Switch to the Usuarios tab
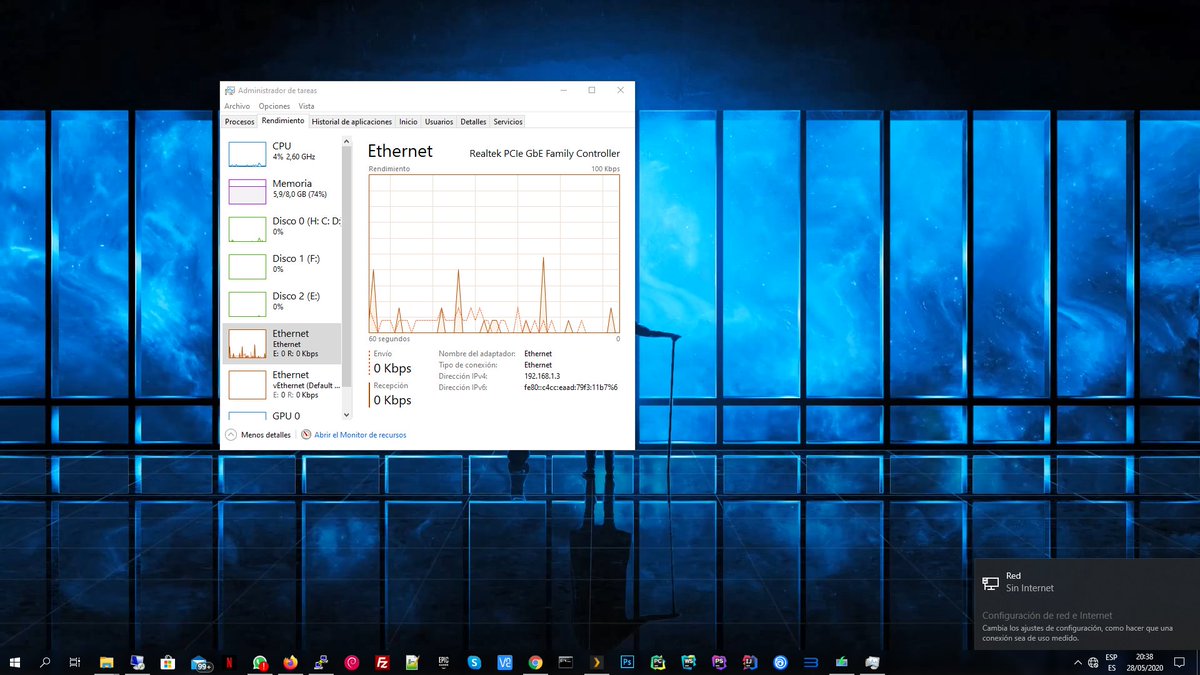1200x675 pixels. click(439, 122)
